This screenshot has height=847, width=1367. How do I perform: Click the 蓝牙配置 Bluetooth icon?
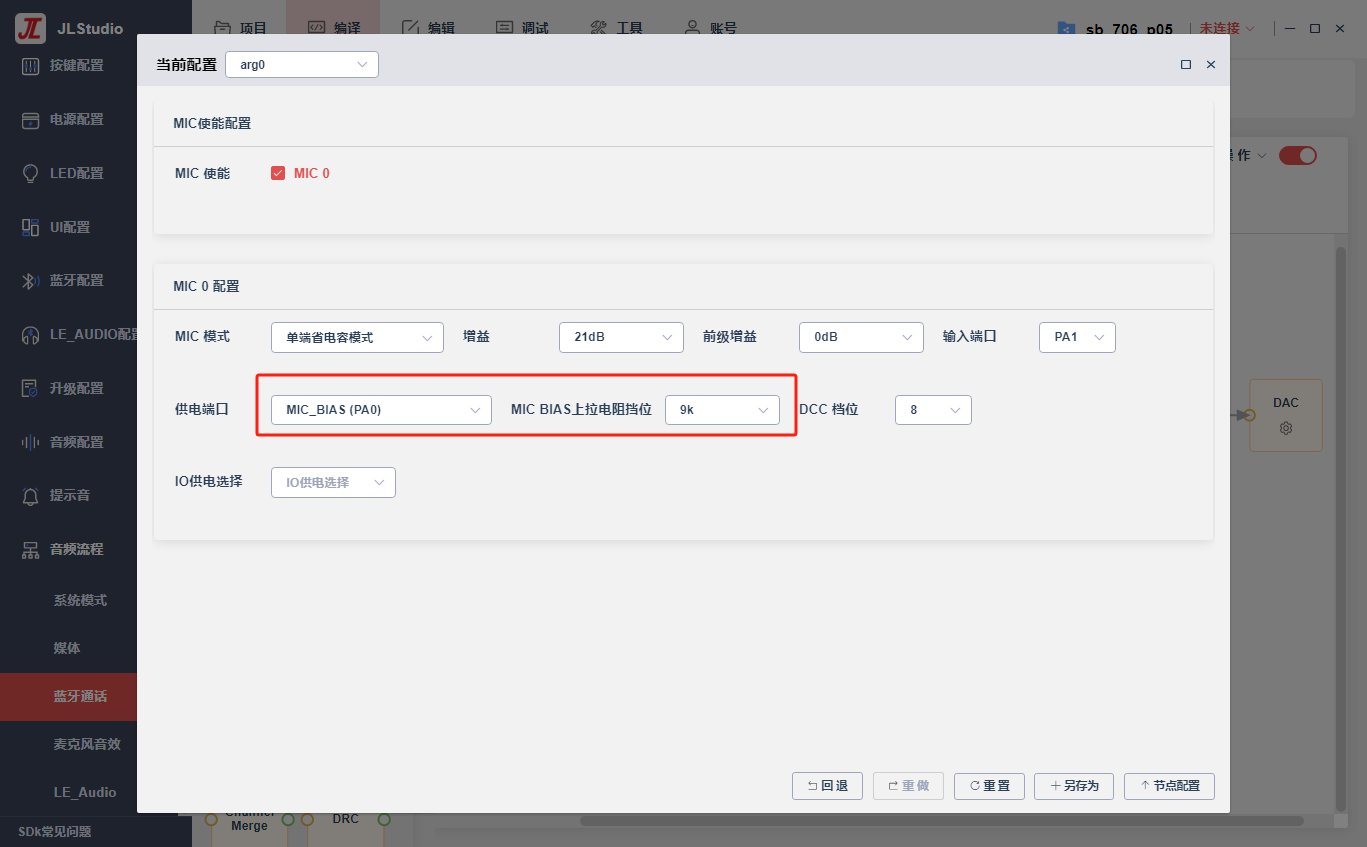(31, 281)
